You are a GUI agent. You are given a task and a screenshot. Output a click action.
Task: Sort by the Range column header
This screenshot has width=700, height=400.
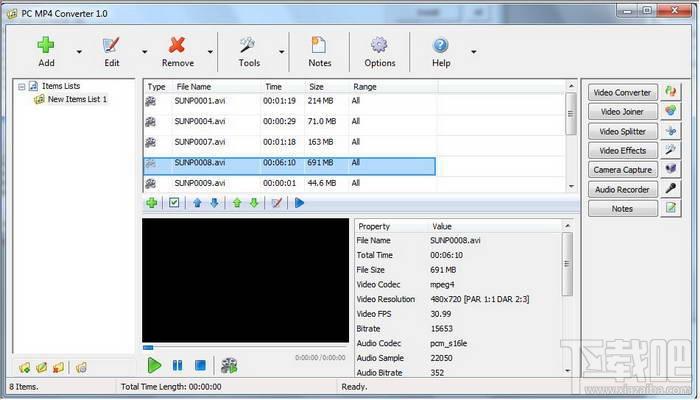393,87
